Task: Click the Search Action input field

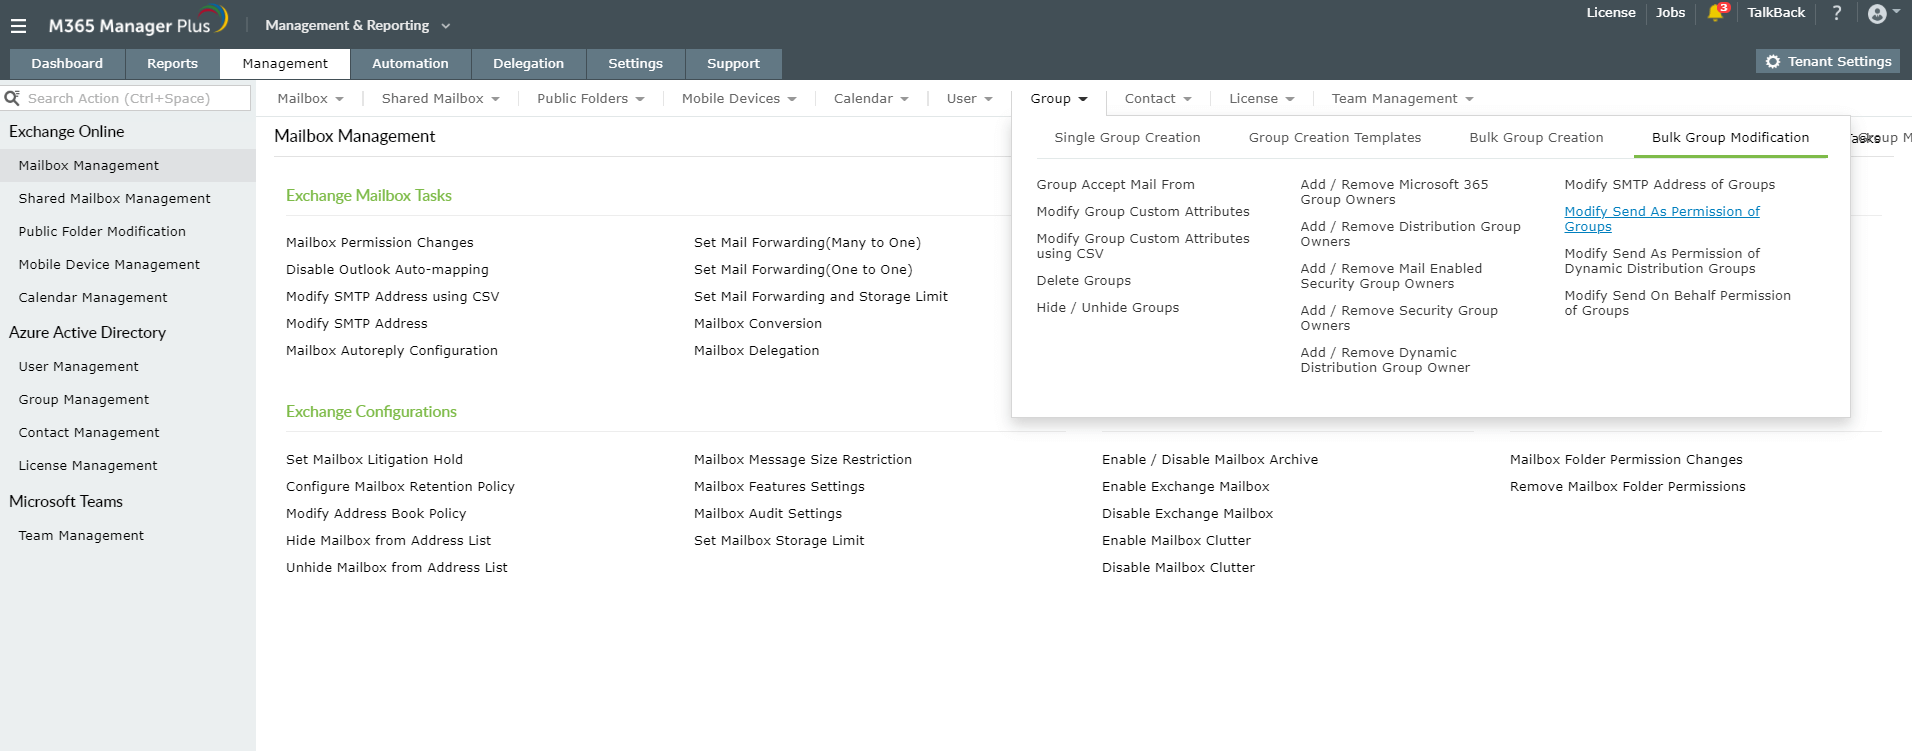Action: click(136, 98)
